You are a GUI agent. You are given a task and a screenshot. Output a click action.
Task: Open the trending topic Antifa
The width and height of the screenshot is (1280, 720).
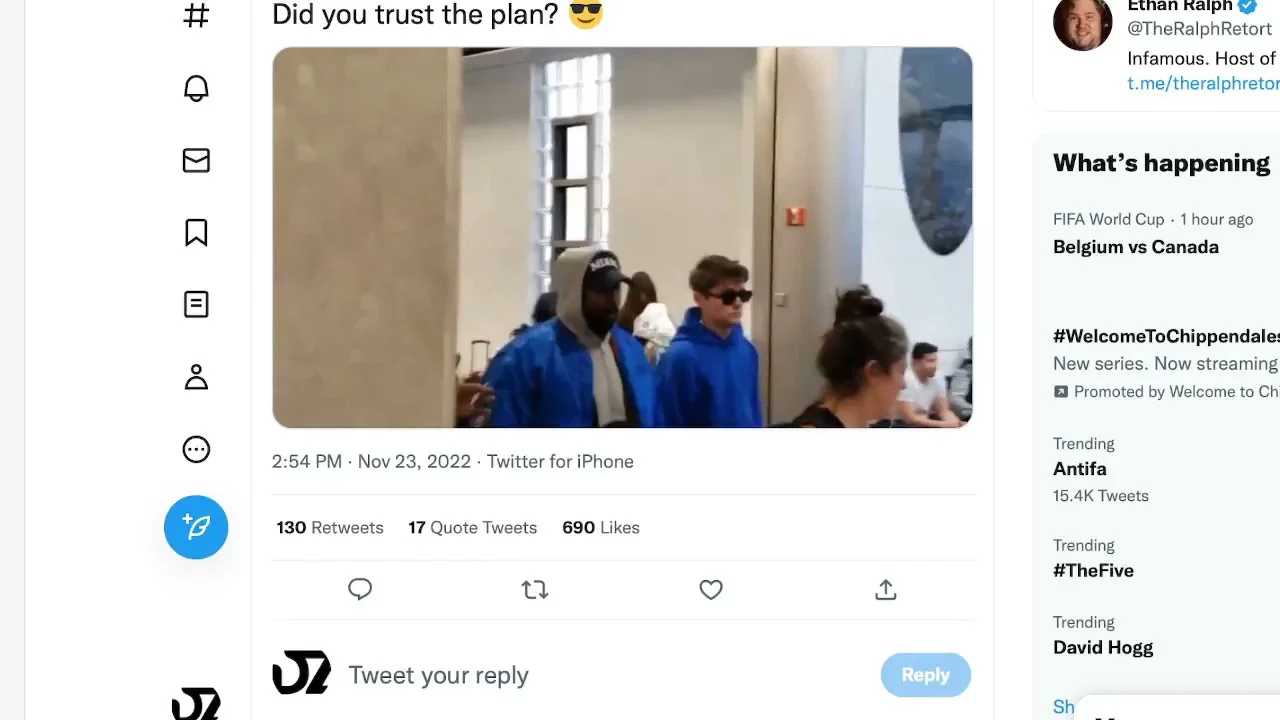tap(1080, 468)
